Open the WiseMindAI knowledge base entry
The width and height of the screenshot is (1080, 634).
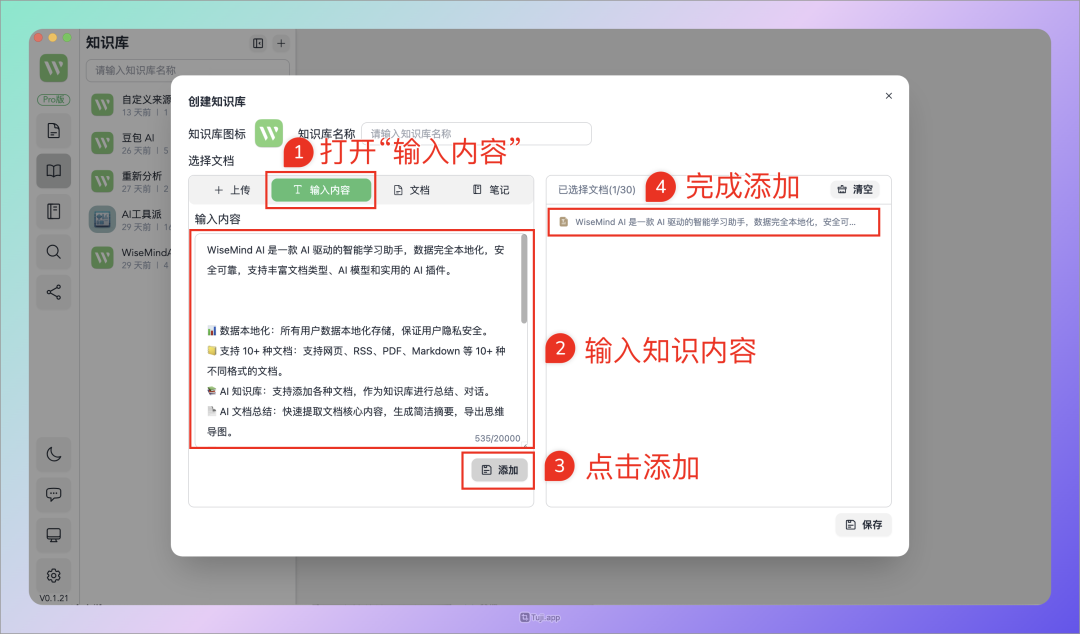(132, 258)
